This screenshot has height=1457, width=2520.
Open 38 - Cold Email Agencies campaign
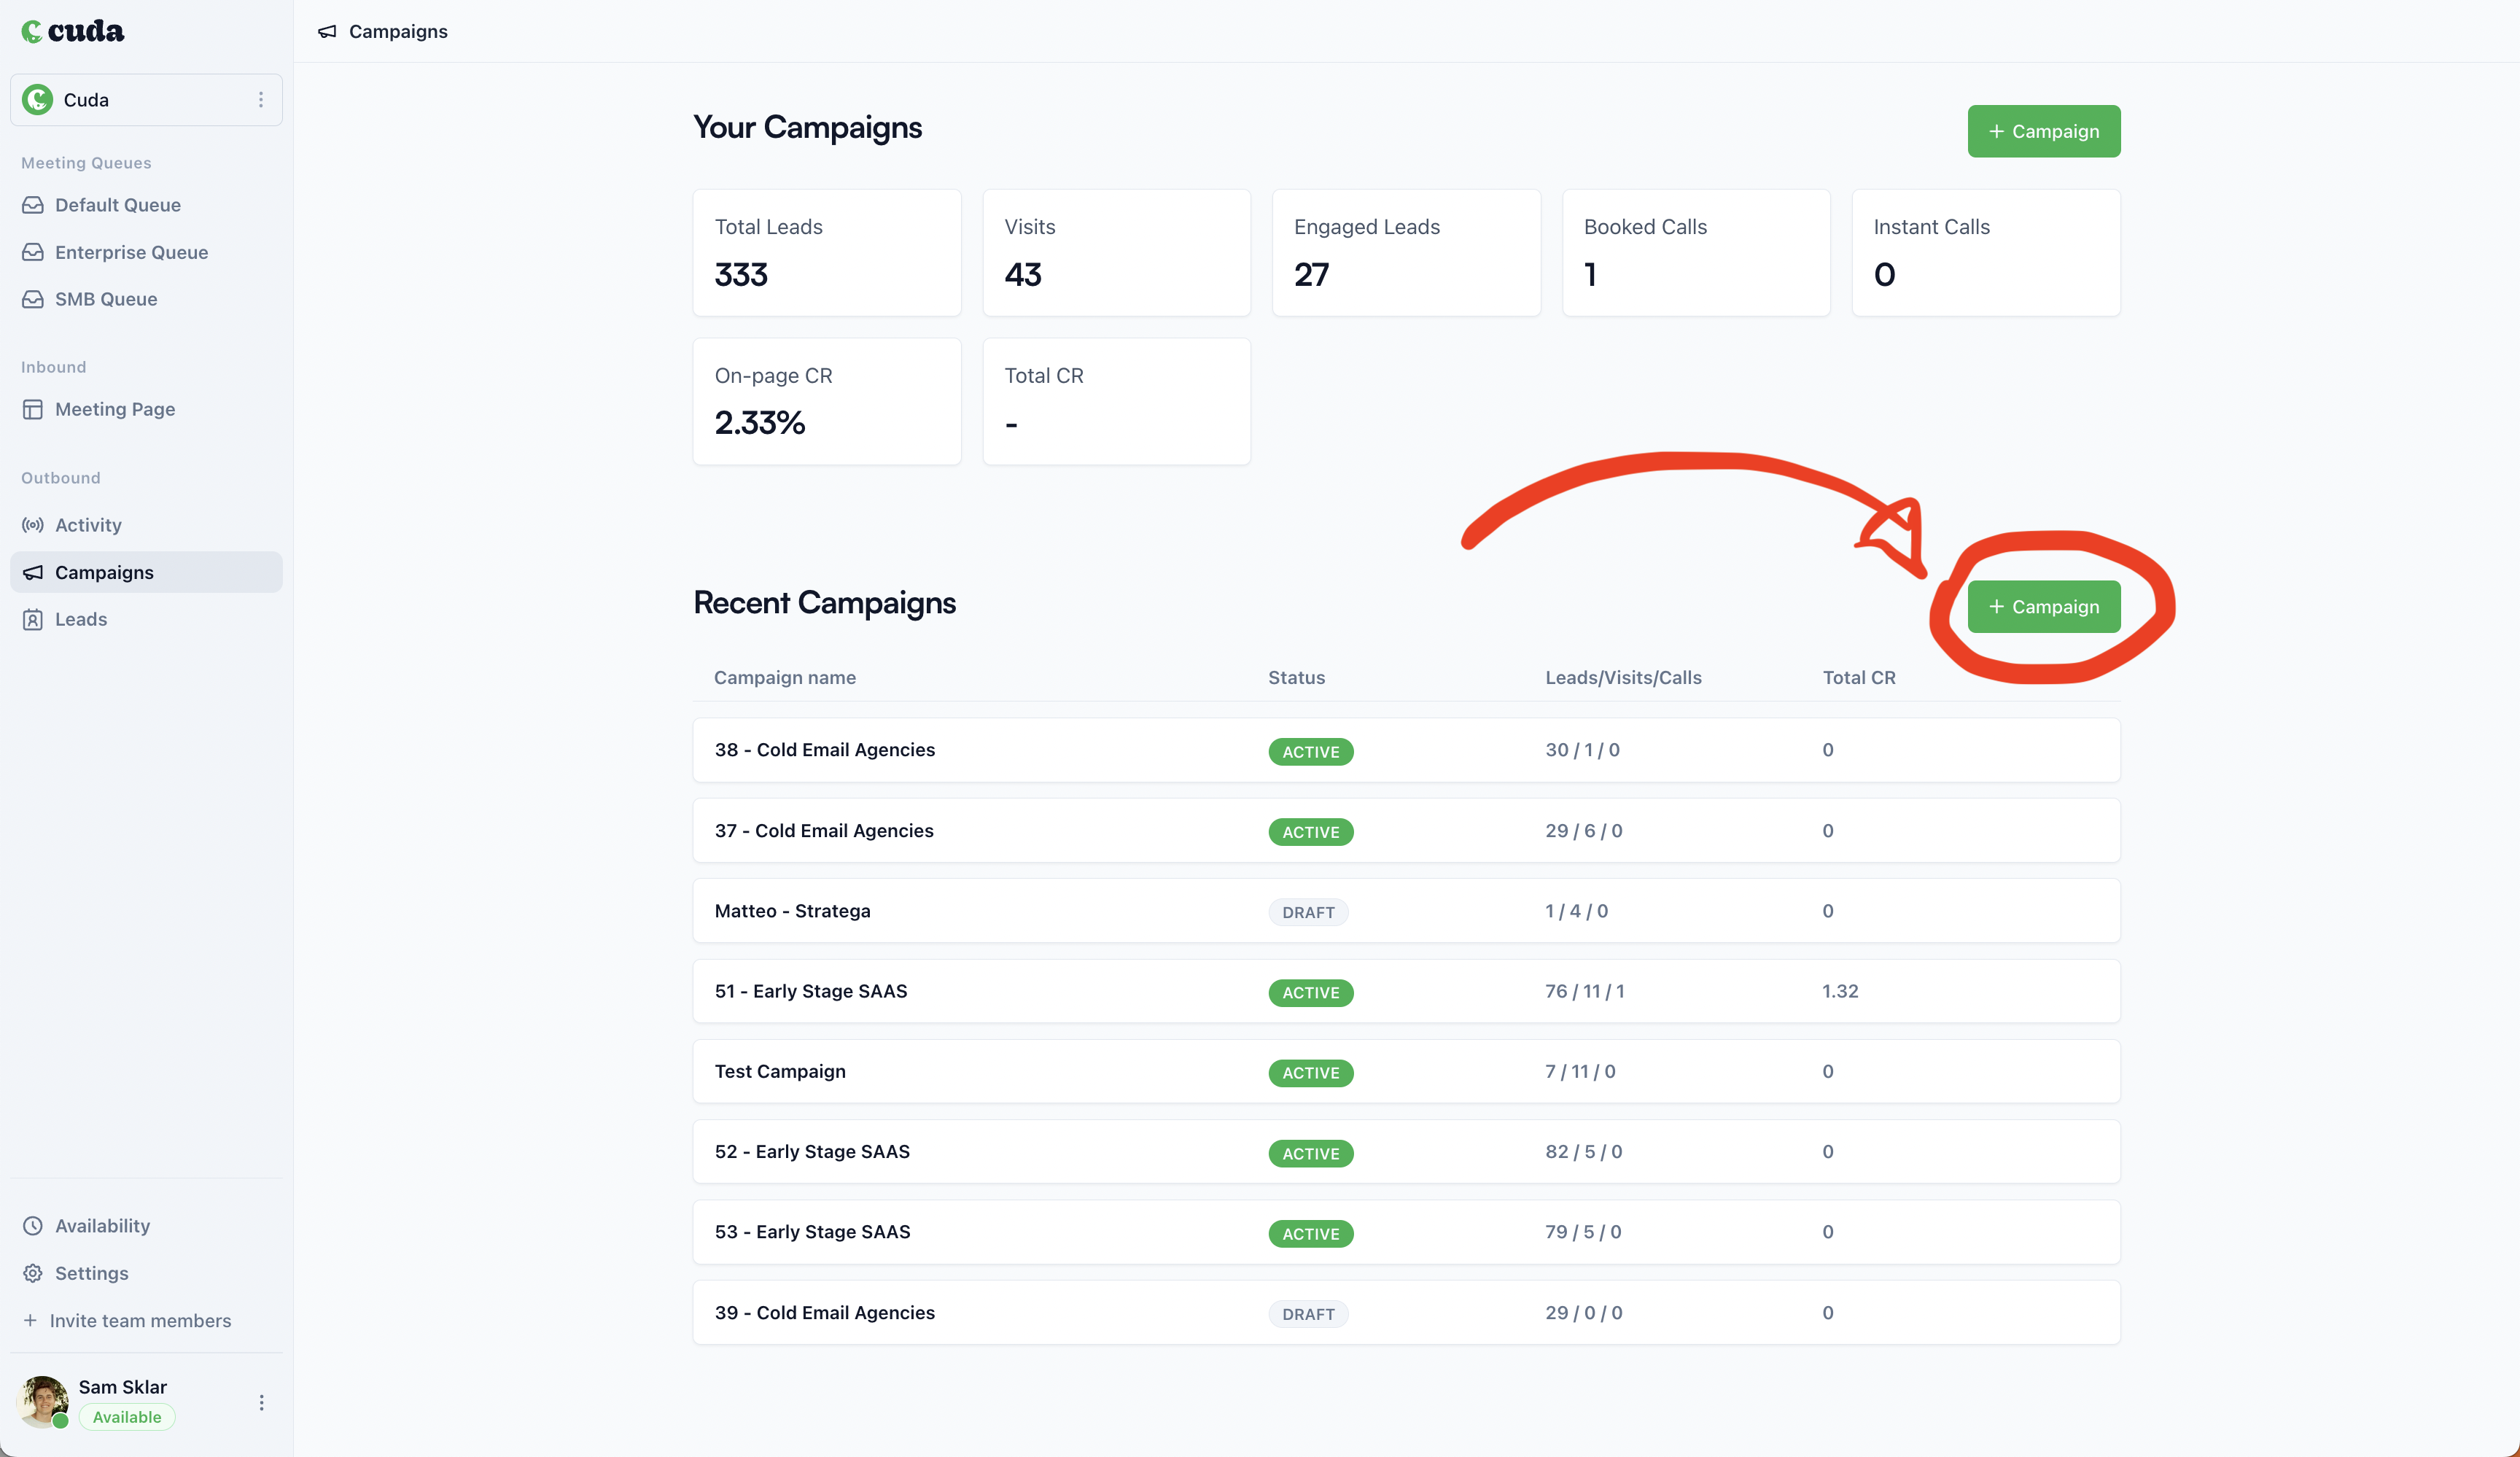1406,750
